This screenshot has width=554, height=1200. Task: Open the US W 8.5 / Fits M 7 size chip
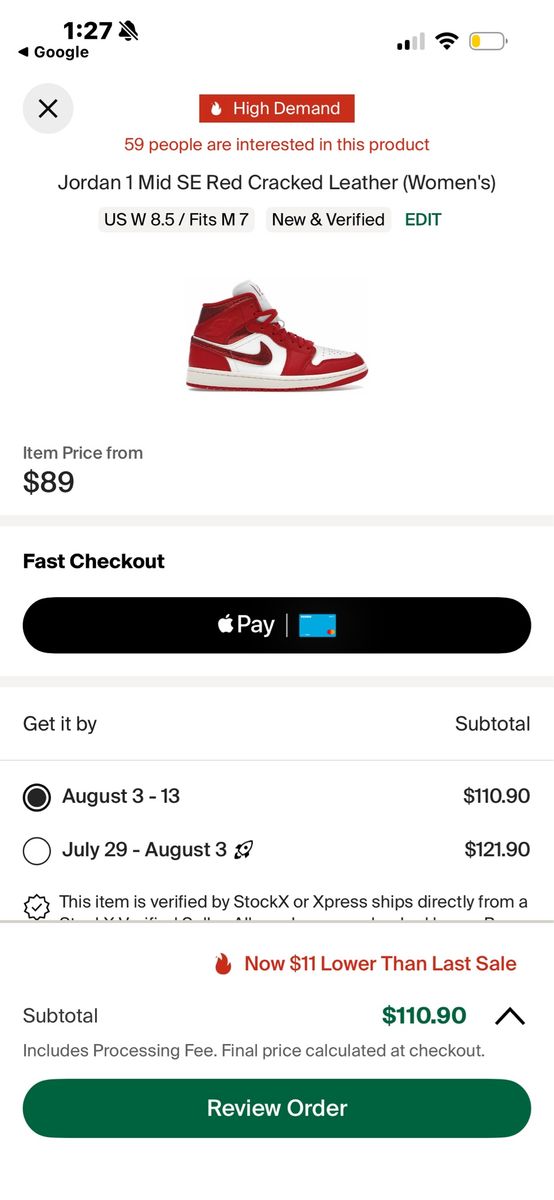pyautogui.click(x=176, y=220)
